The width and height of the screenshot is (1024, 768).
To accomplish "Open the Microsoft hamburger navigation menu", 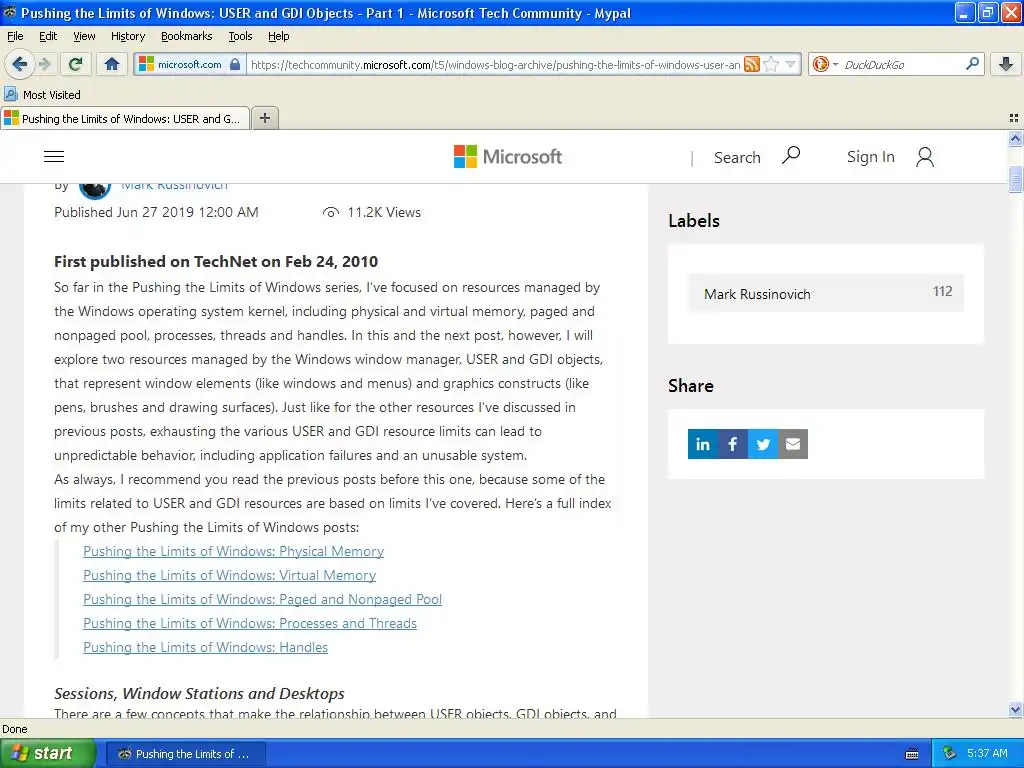I will (54, 157).
